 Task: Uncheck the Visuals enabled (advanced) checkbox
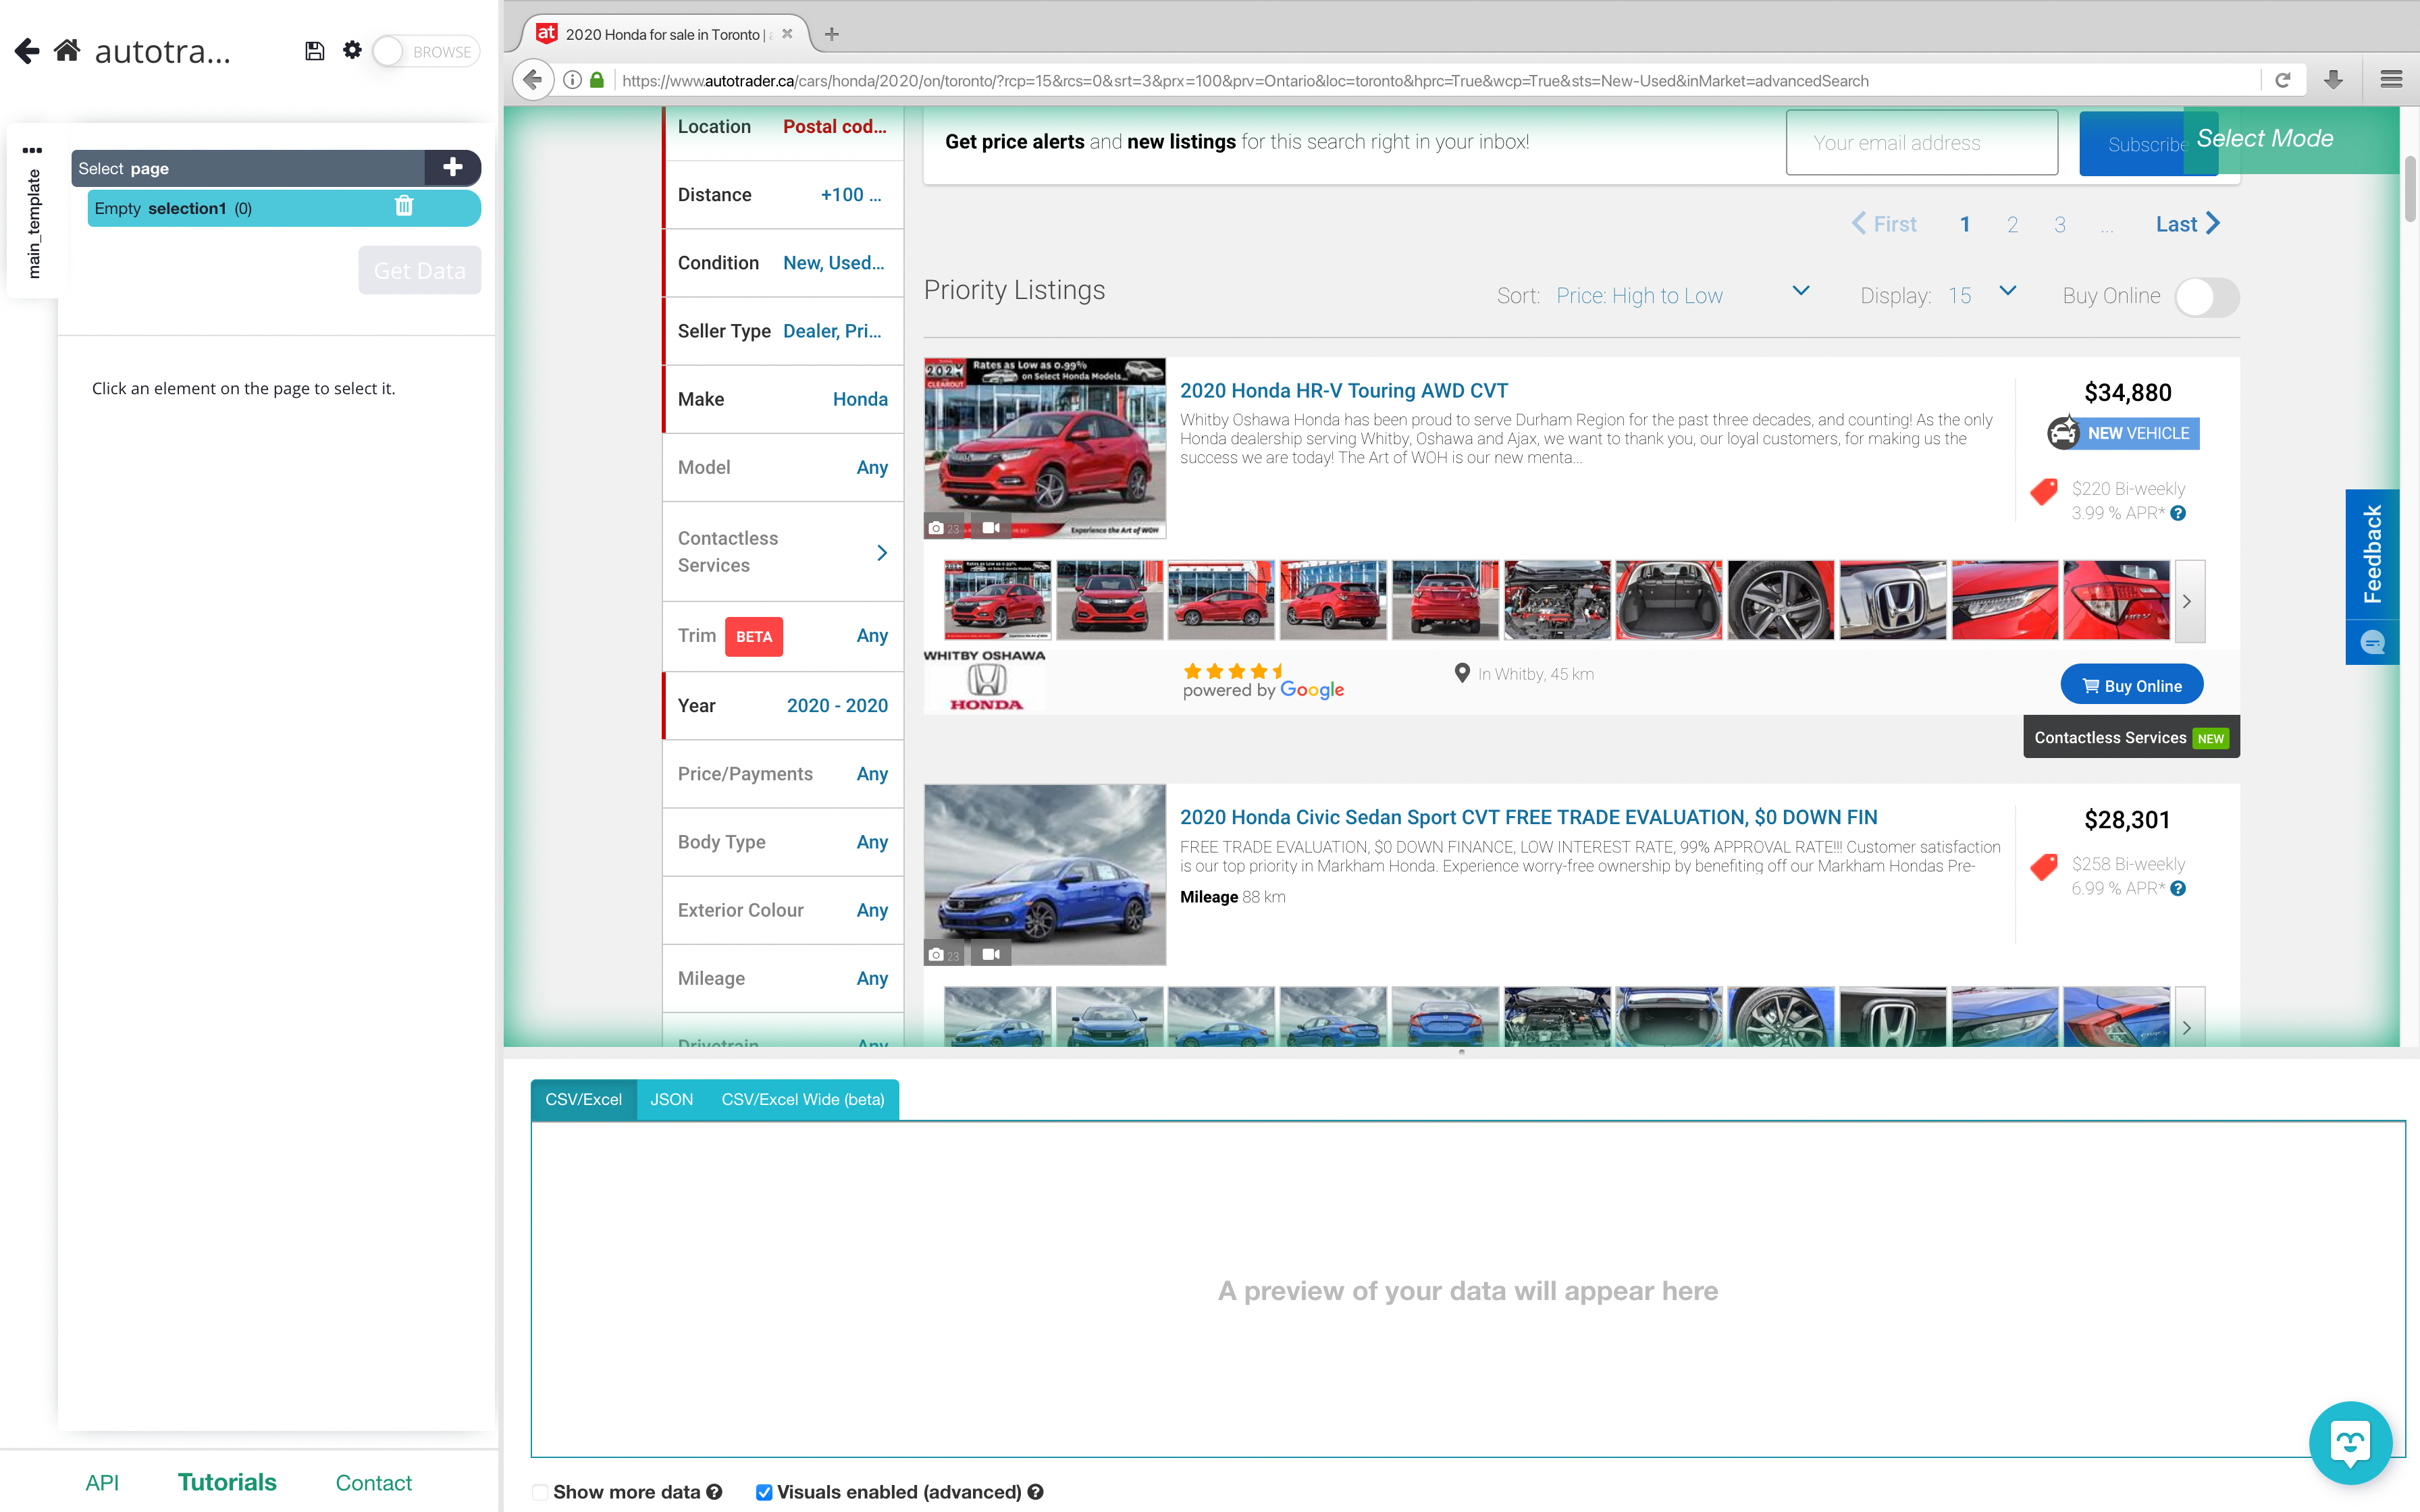764,1492
